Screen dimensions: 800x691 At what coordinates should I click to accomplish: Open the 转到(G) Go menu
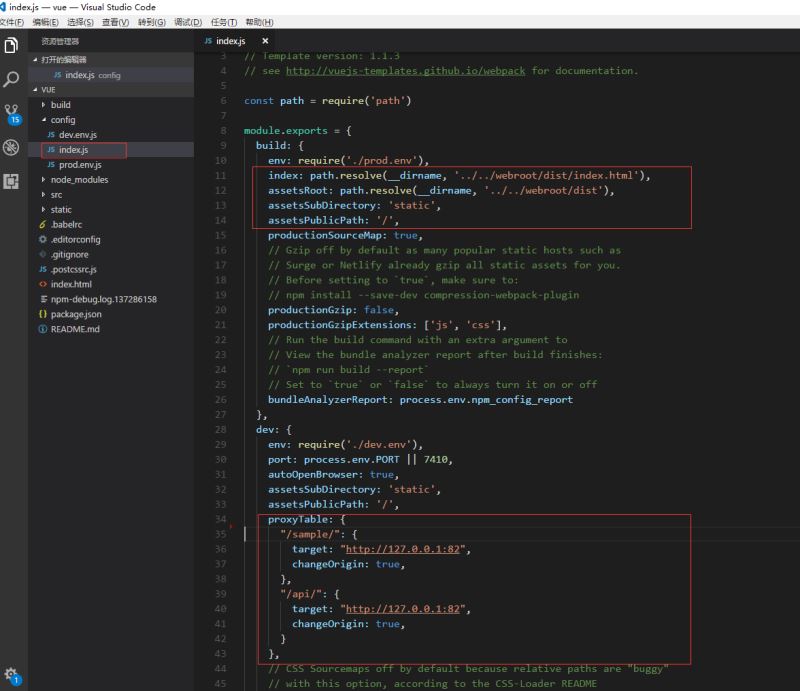click(152, 22)
